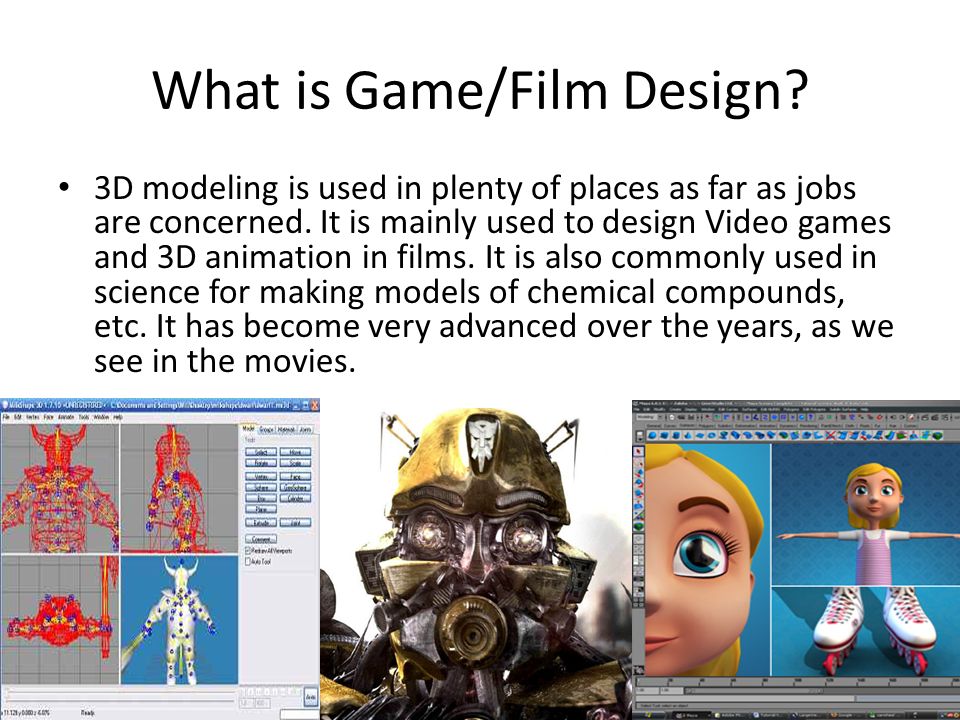The image size is (960, 720).
Task: Open Maya File menu
Action: [x=637, y=409]
